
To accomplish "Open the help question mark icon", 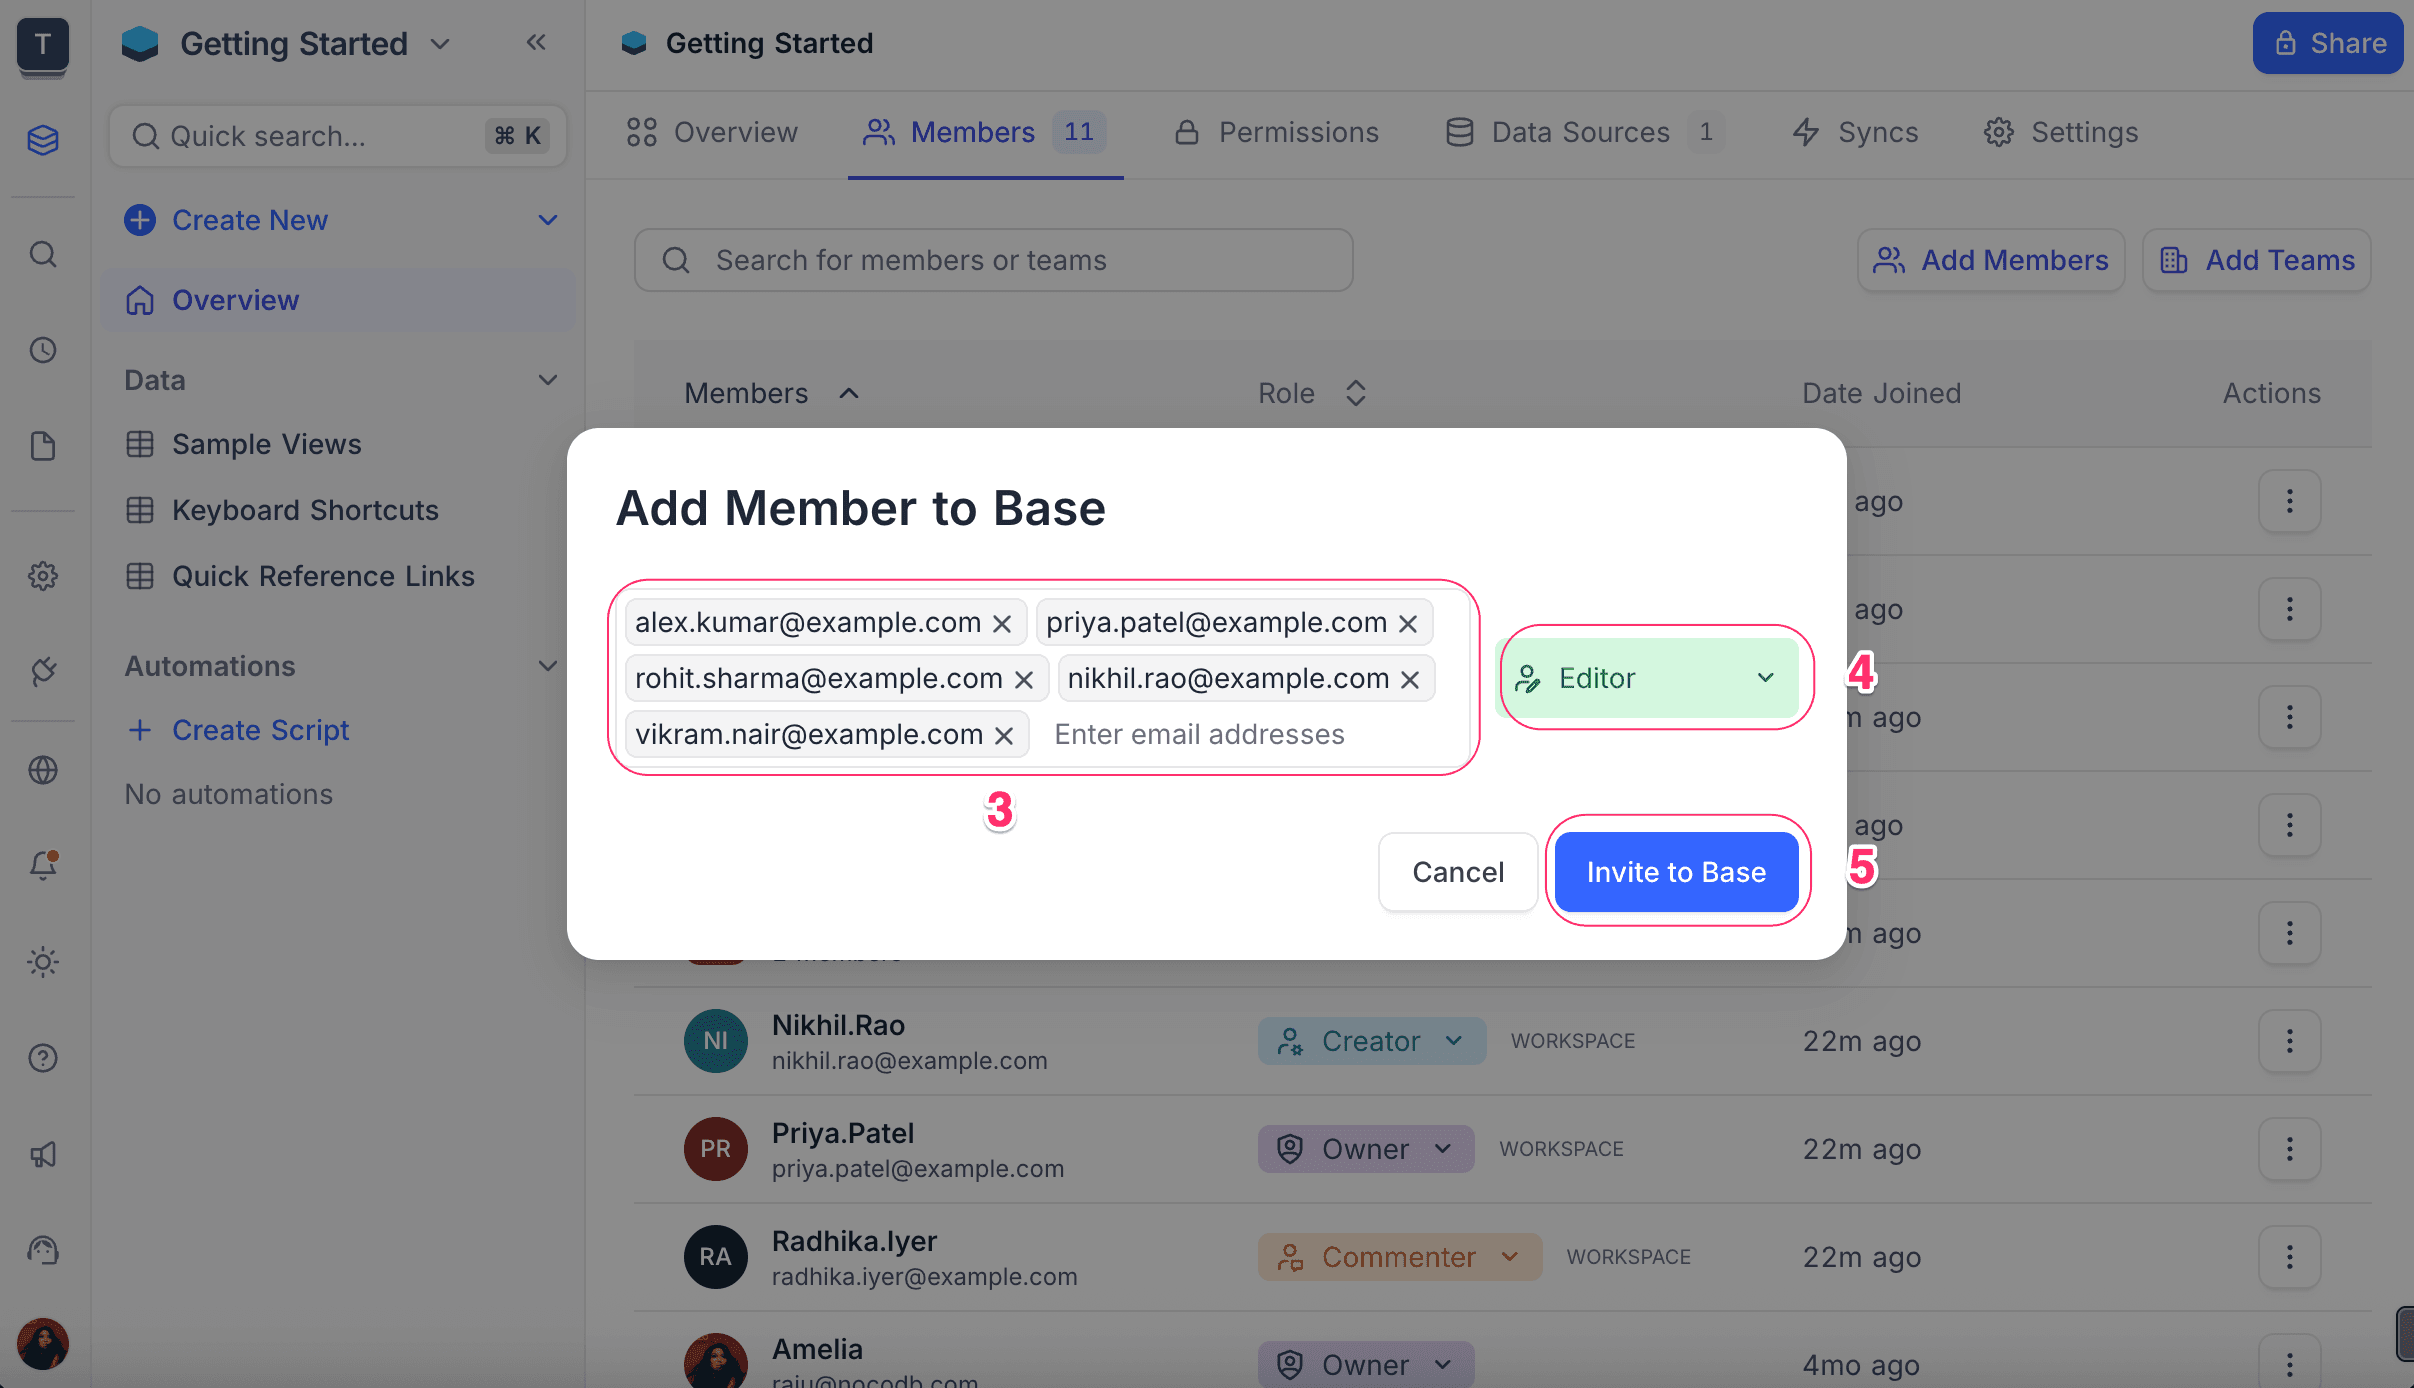I will click(43, 1058).
